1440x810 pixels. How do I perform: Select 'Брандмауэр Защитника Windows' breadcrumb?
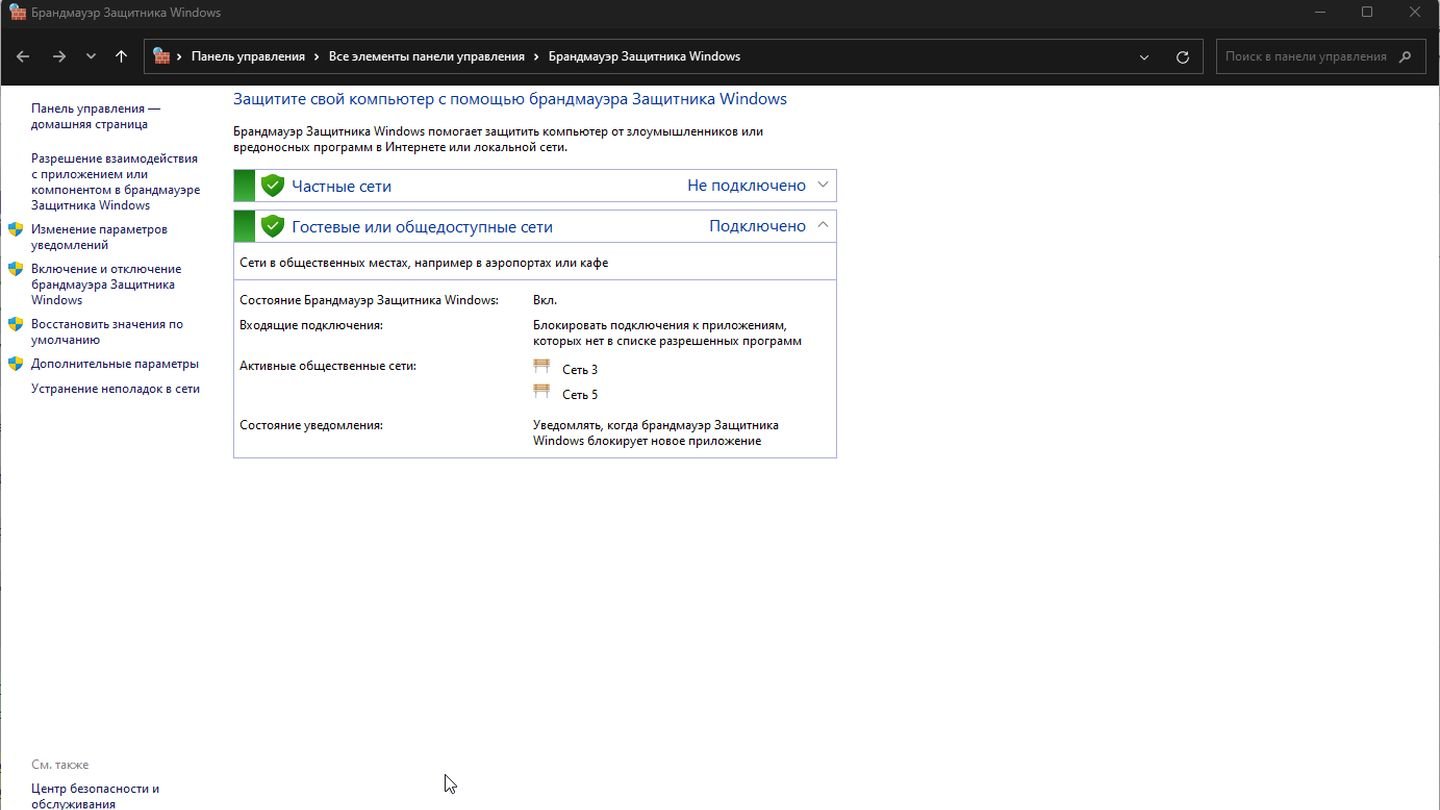[644, 57]
